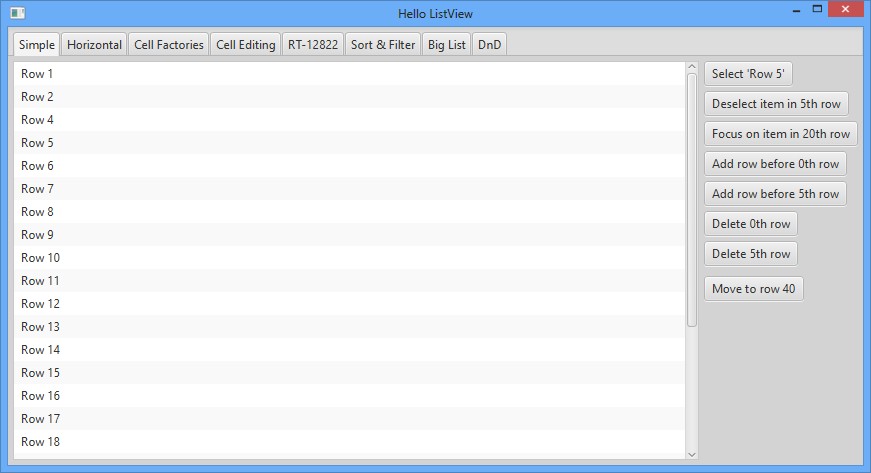Go to the RT-12822 tab
This screenshot has width=871, height=473.
click(x=313, y=45)
